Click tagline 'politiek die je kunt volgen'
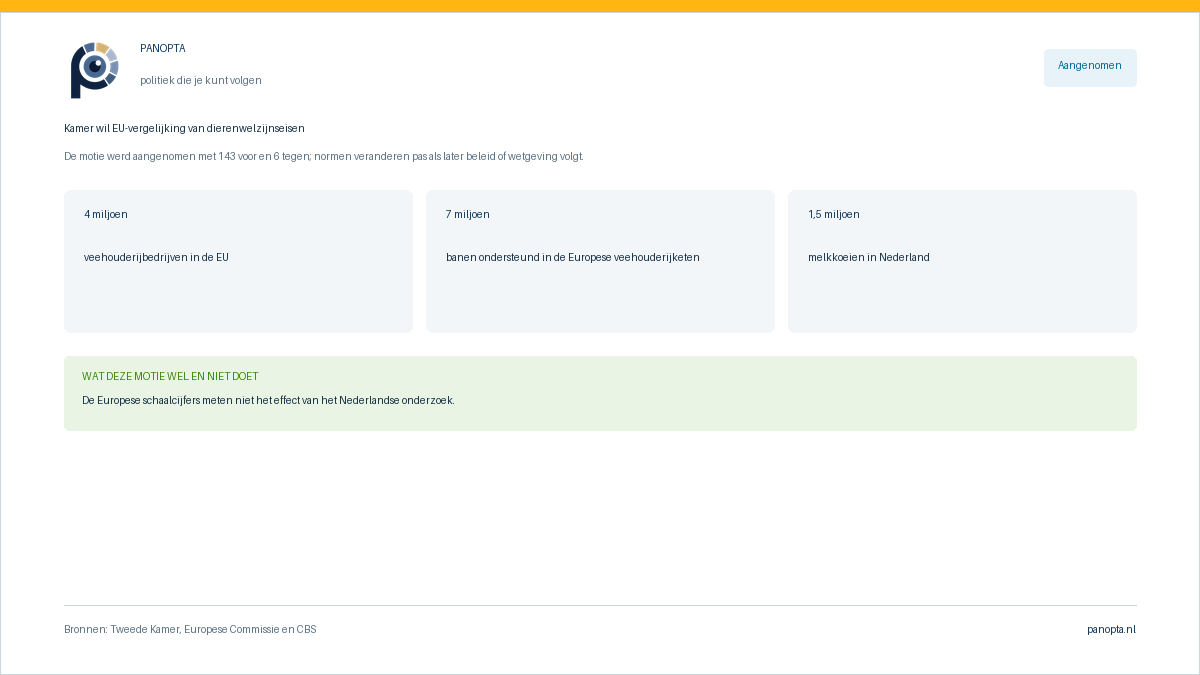1200x675 pixels. point(201,80)
